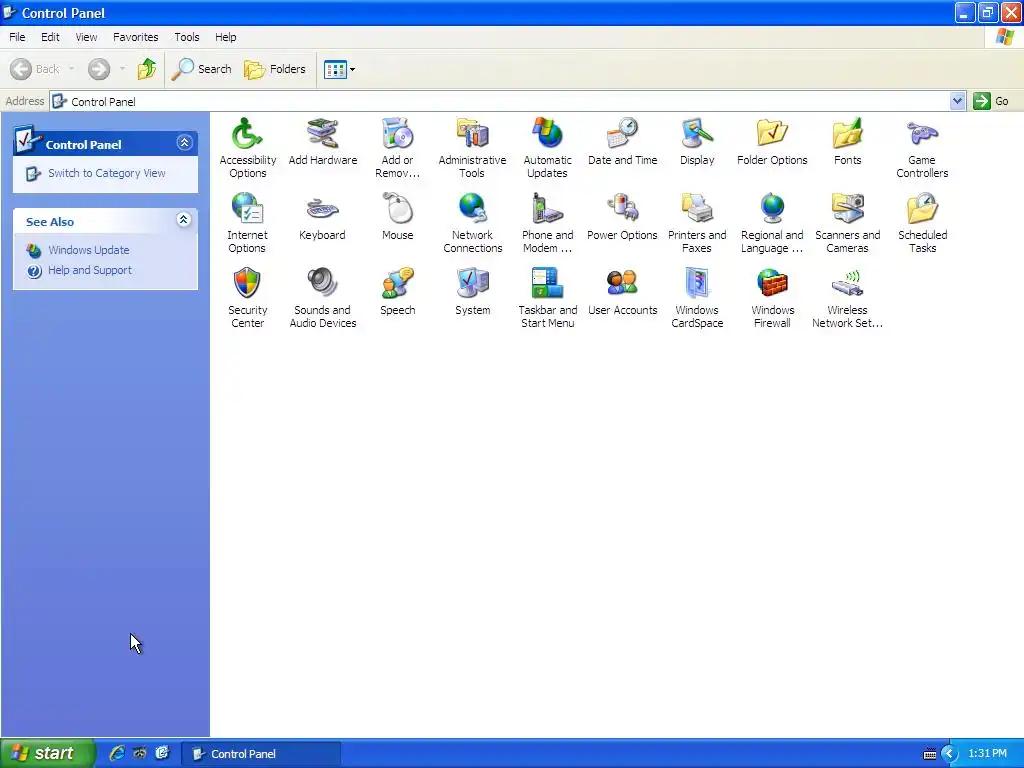Open Folder Options icon
Image resolution: width=1024 pixels, height=768 pixels.
(772, 135)
